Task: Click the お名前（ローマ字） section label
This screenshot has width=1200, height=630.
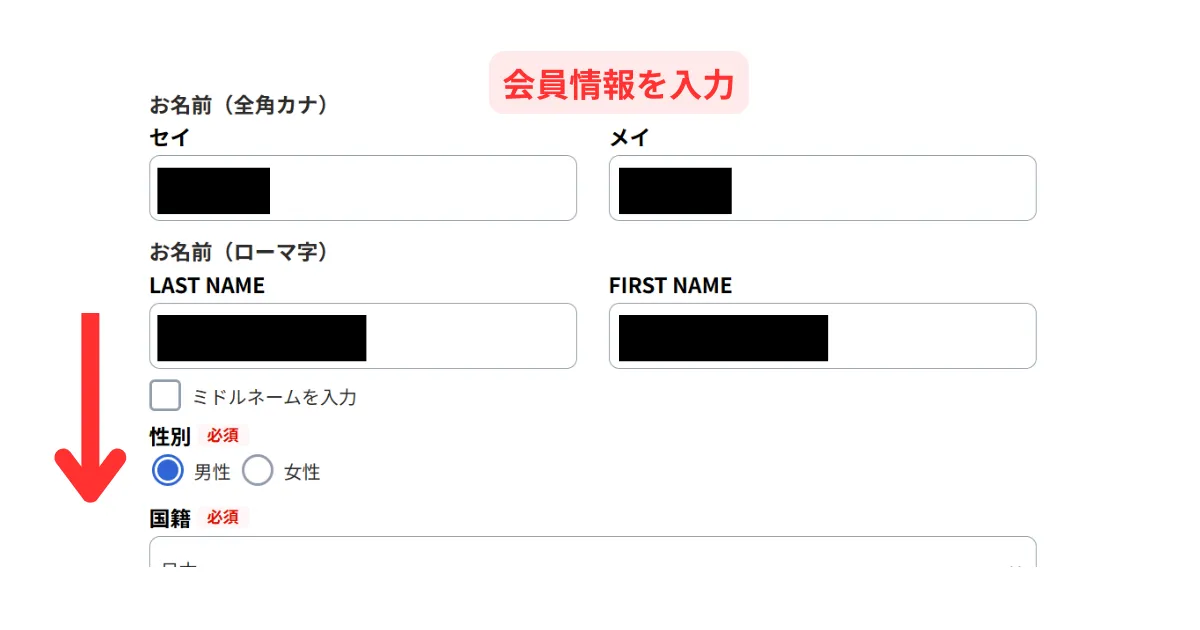Action: click(x=240, y=253)
